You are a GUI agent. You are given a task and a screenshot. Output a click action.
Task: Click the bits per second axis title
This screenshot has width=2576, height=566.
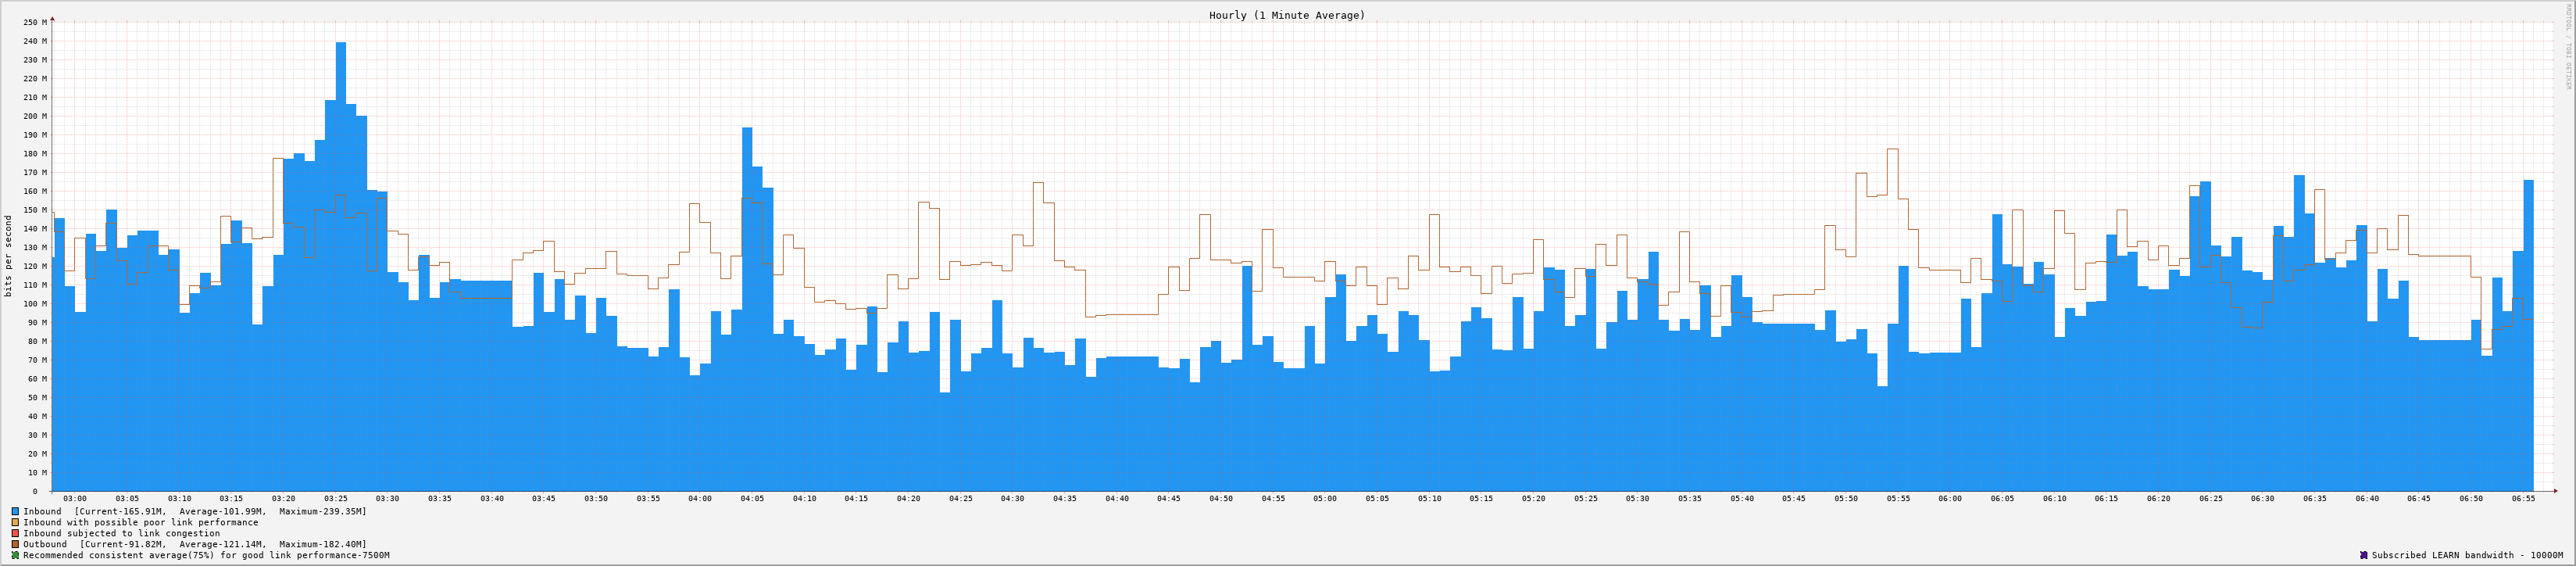(9, 256)
